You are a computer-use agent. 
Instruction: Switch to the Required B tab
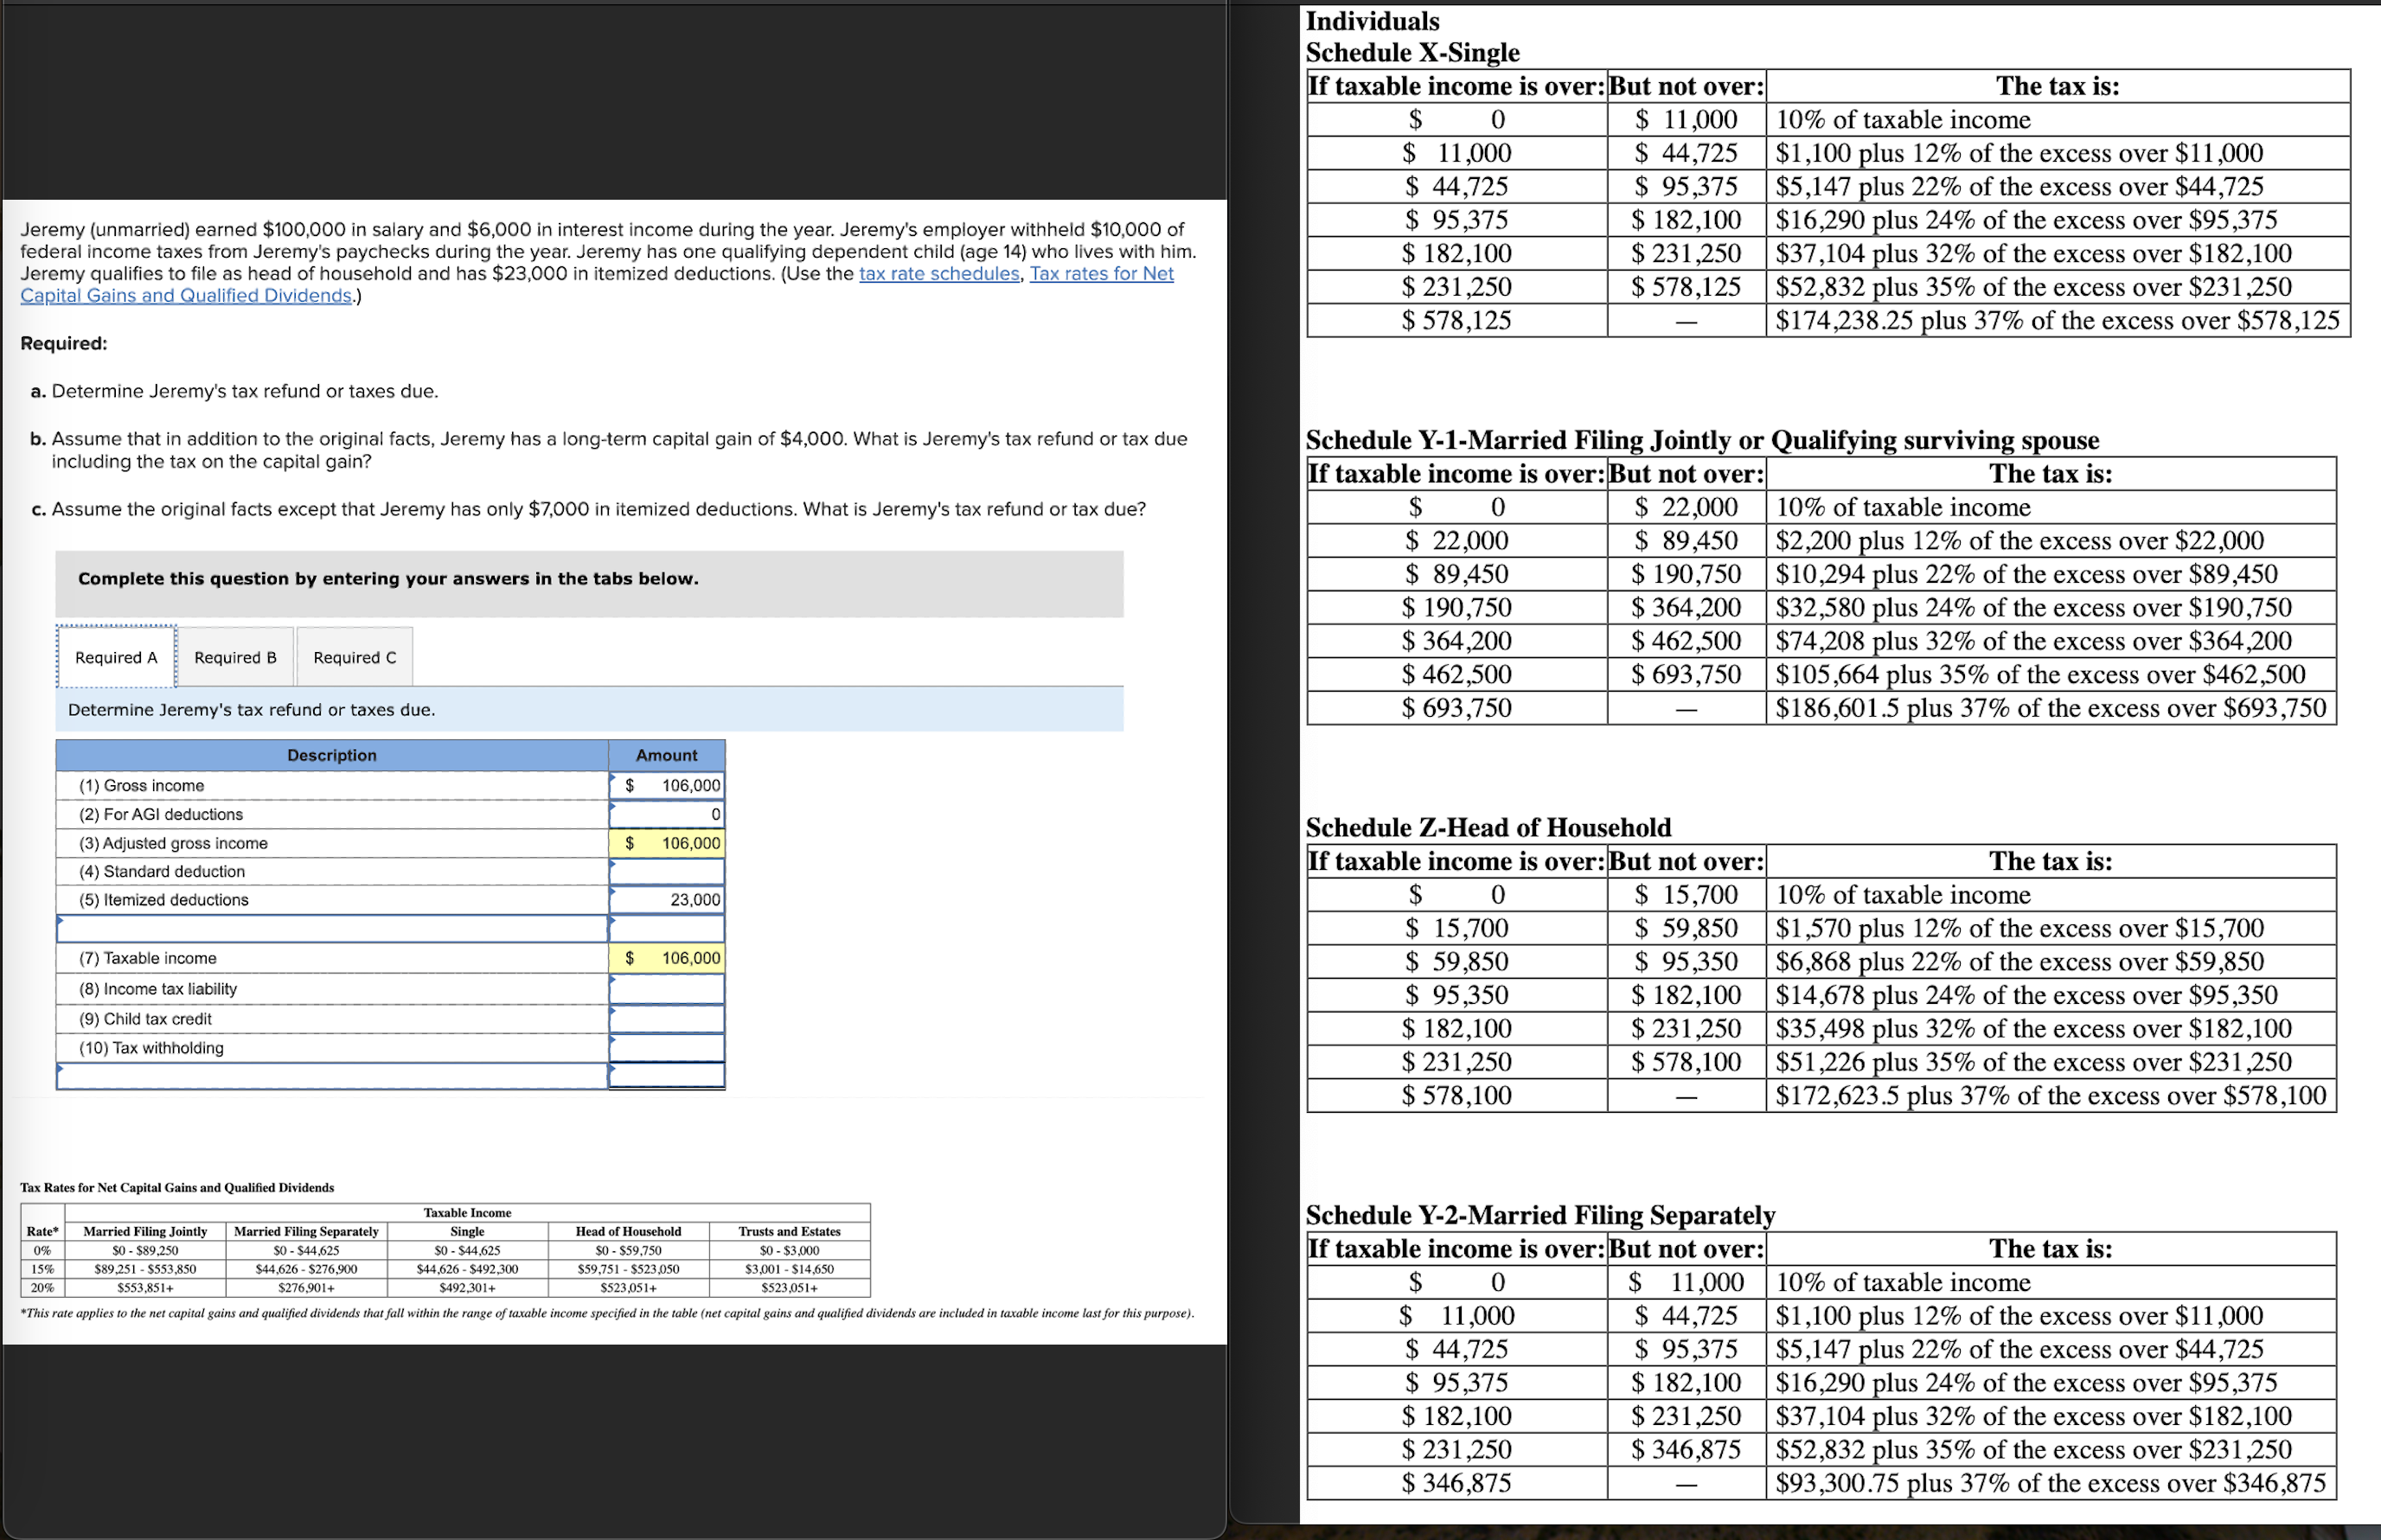tap(235, 657)
